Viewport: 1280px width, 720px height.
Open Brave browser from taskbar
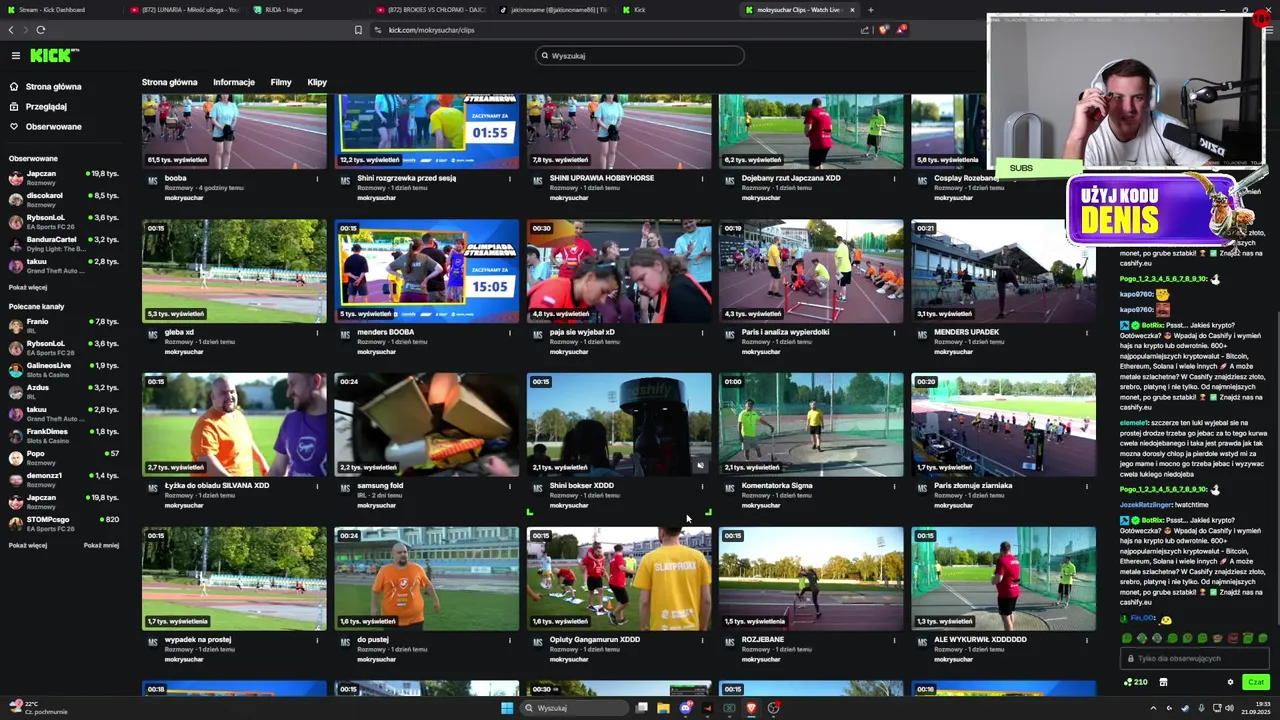click(x=751, y=708)
